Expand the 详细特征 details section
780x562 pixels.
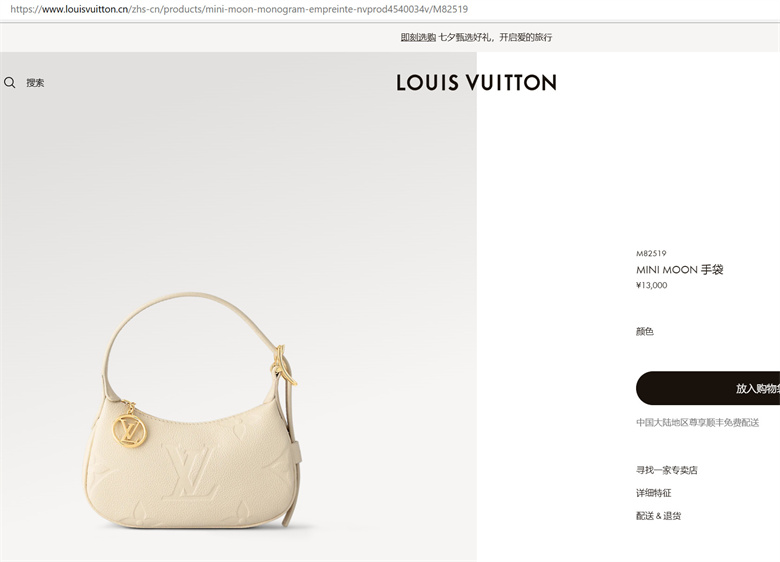coord(654,493)
